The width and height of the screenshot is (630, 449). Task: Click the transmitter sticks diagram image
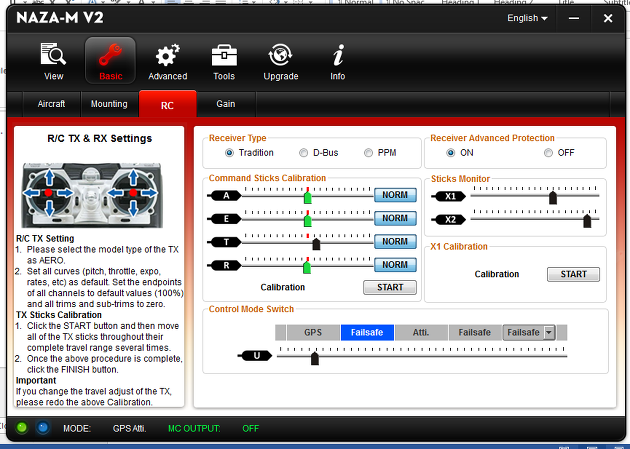click(92, 195)
